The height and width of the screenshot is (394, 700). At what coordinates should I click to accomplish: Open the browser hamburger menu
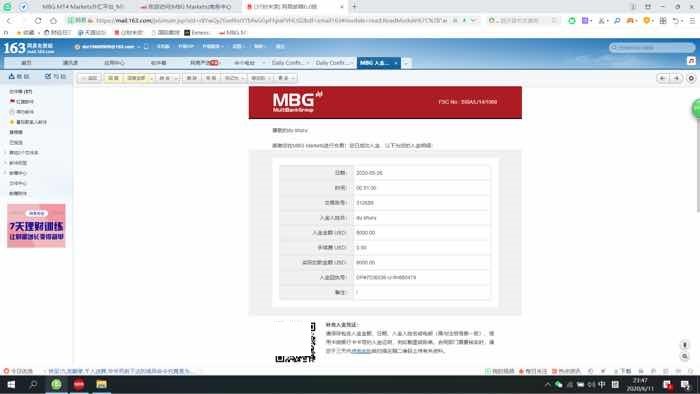(692, 21)
